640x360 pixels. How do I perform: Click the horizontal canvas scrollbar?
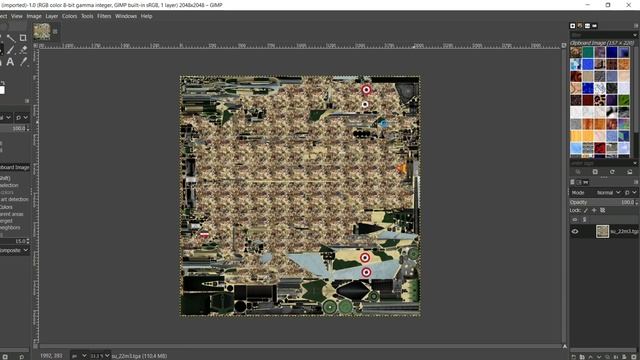click(300, 347)
